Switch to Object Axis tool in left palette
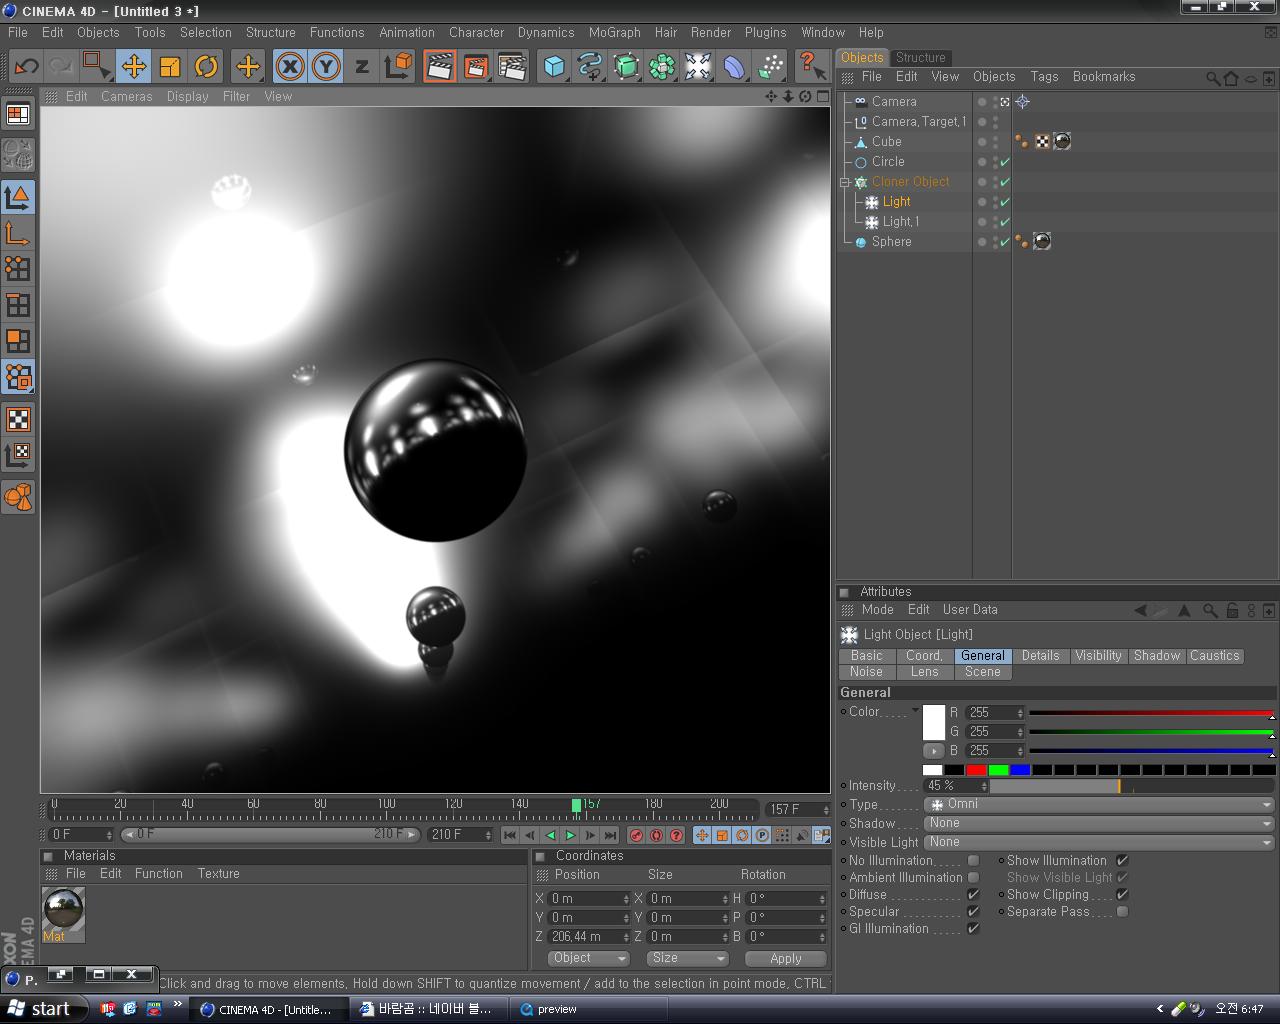Image resolution: width=1280 pixels, height=1024 pixels. click(x=18, y=233)
